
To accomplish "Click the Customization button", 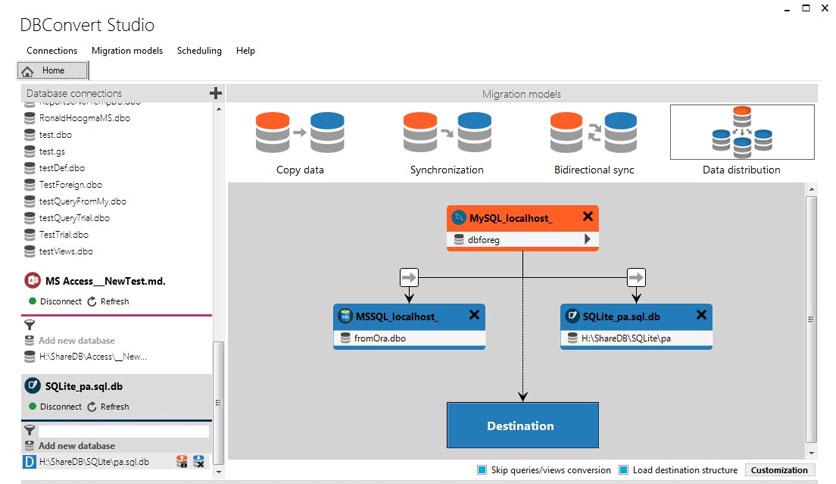I will pos(779,470).
